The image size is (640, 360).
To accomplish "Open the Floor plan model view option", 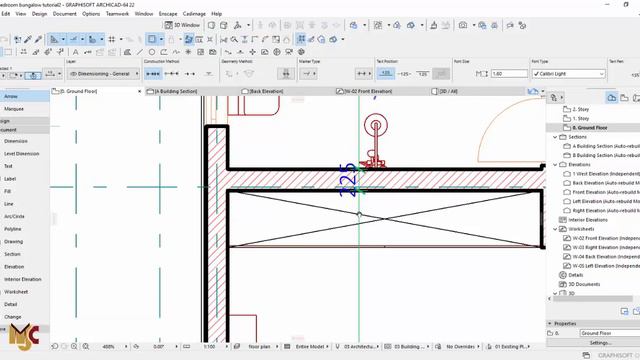I will (259, 347).
